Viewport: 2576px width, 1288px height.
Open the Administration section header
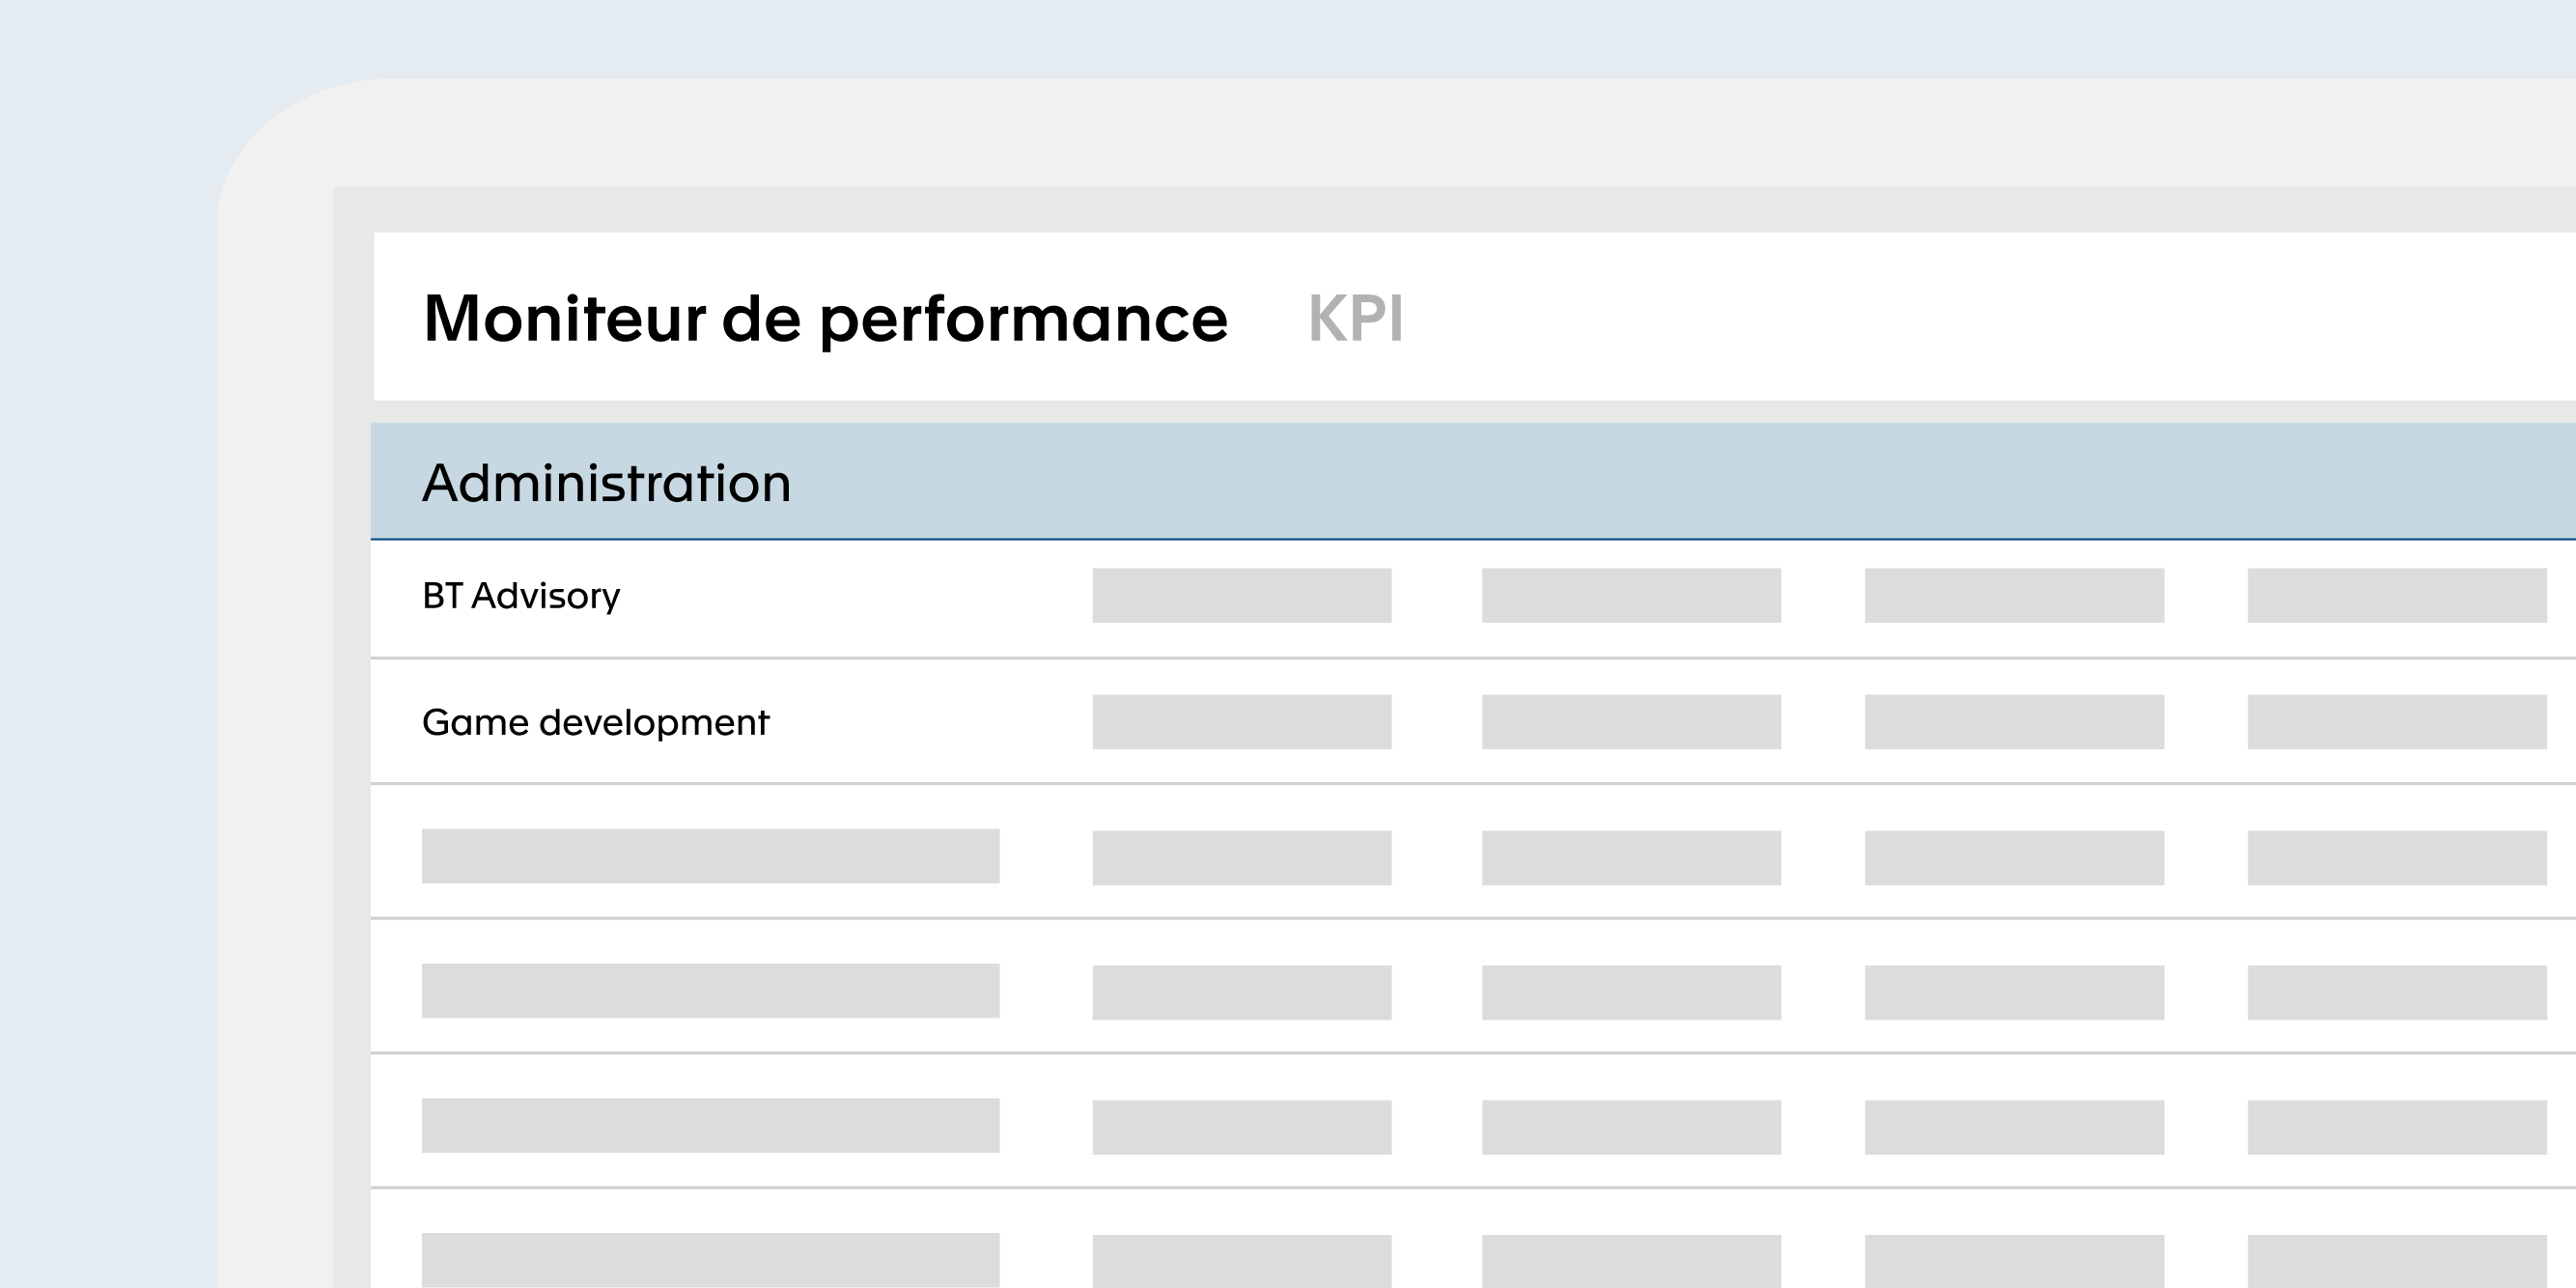click(1473, 482)
